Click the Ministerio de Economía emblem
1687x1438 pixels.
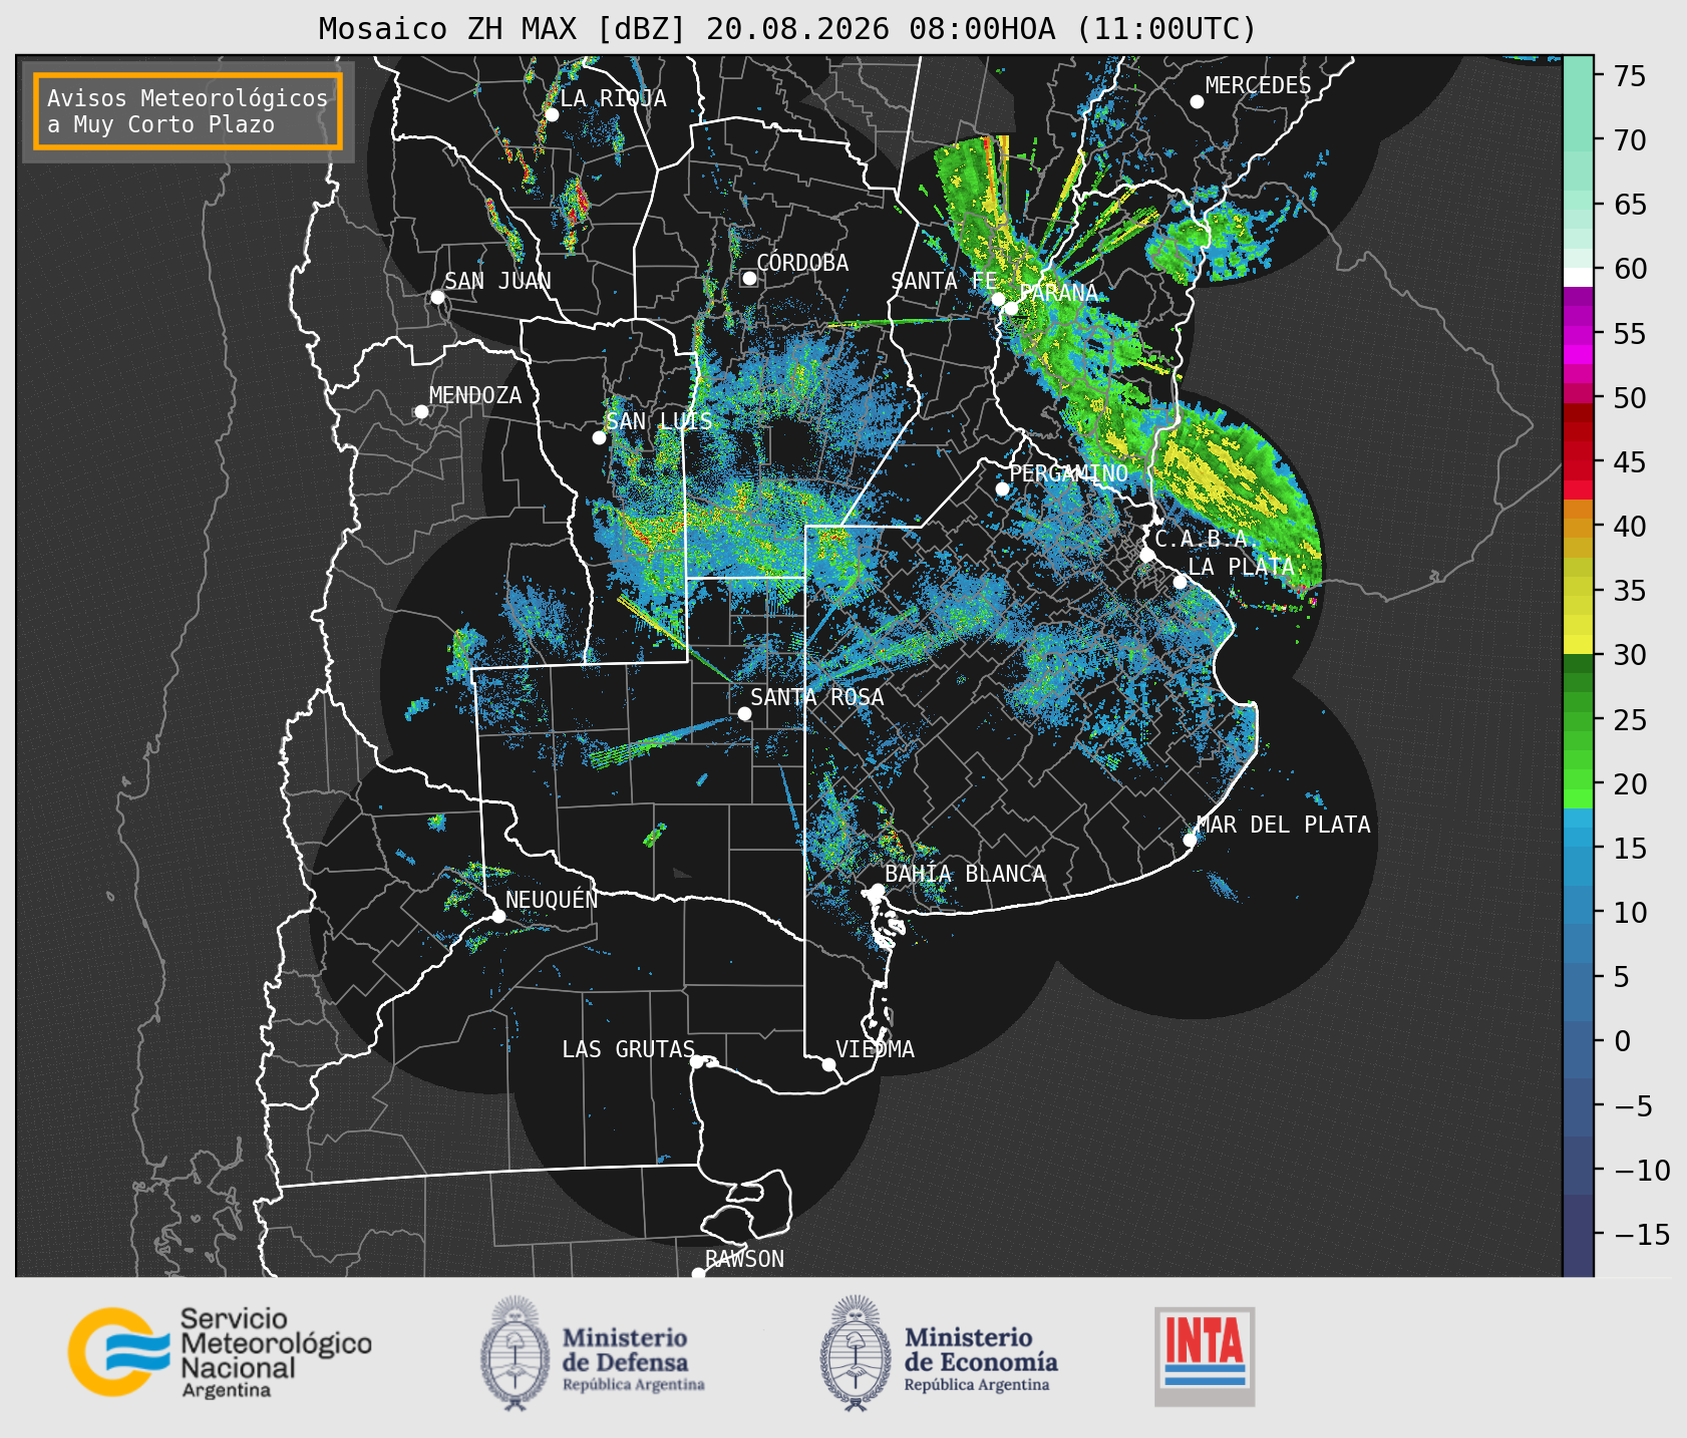pyautogui.click(x=854, y=1353)
